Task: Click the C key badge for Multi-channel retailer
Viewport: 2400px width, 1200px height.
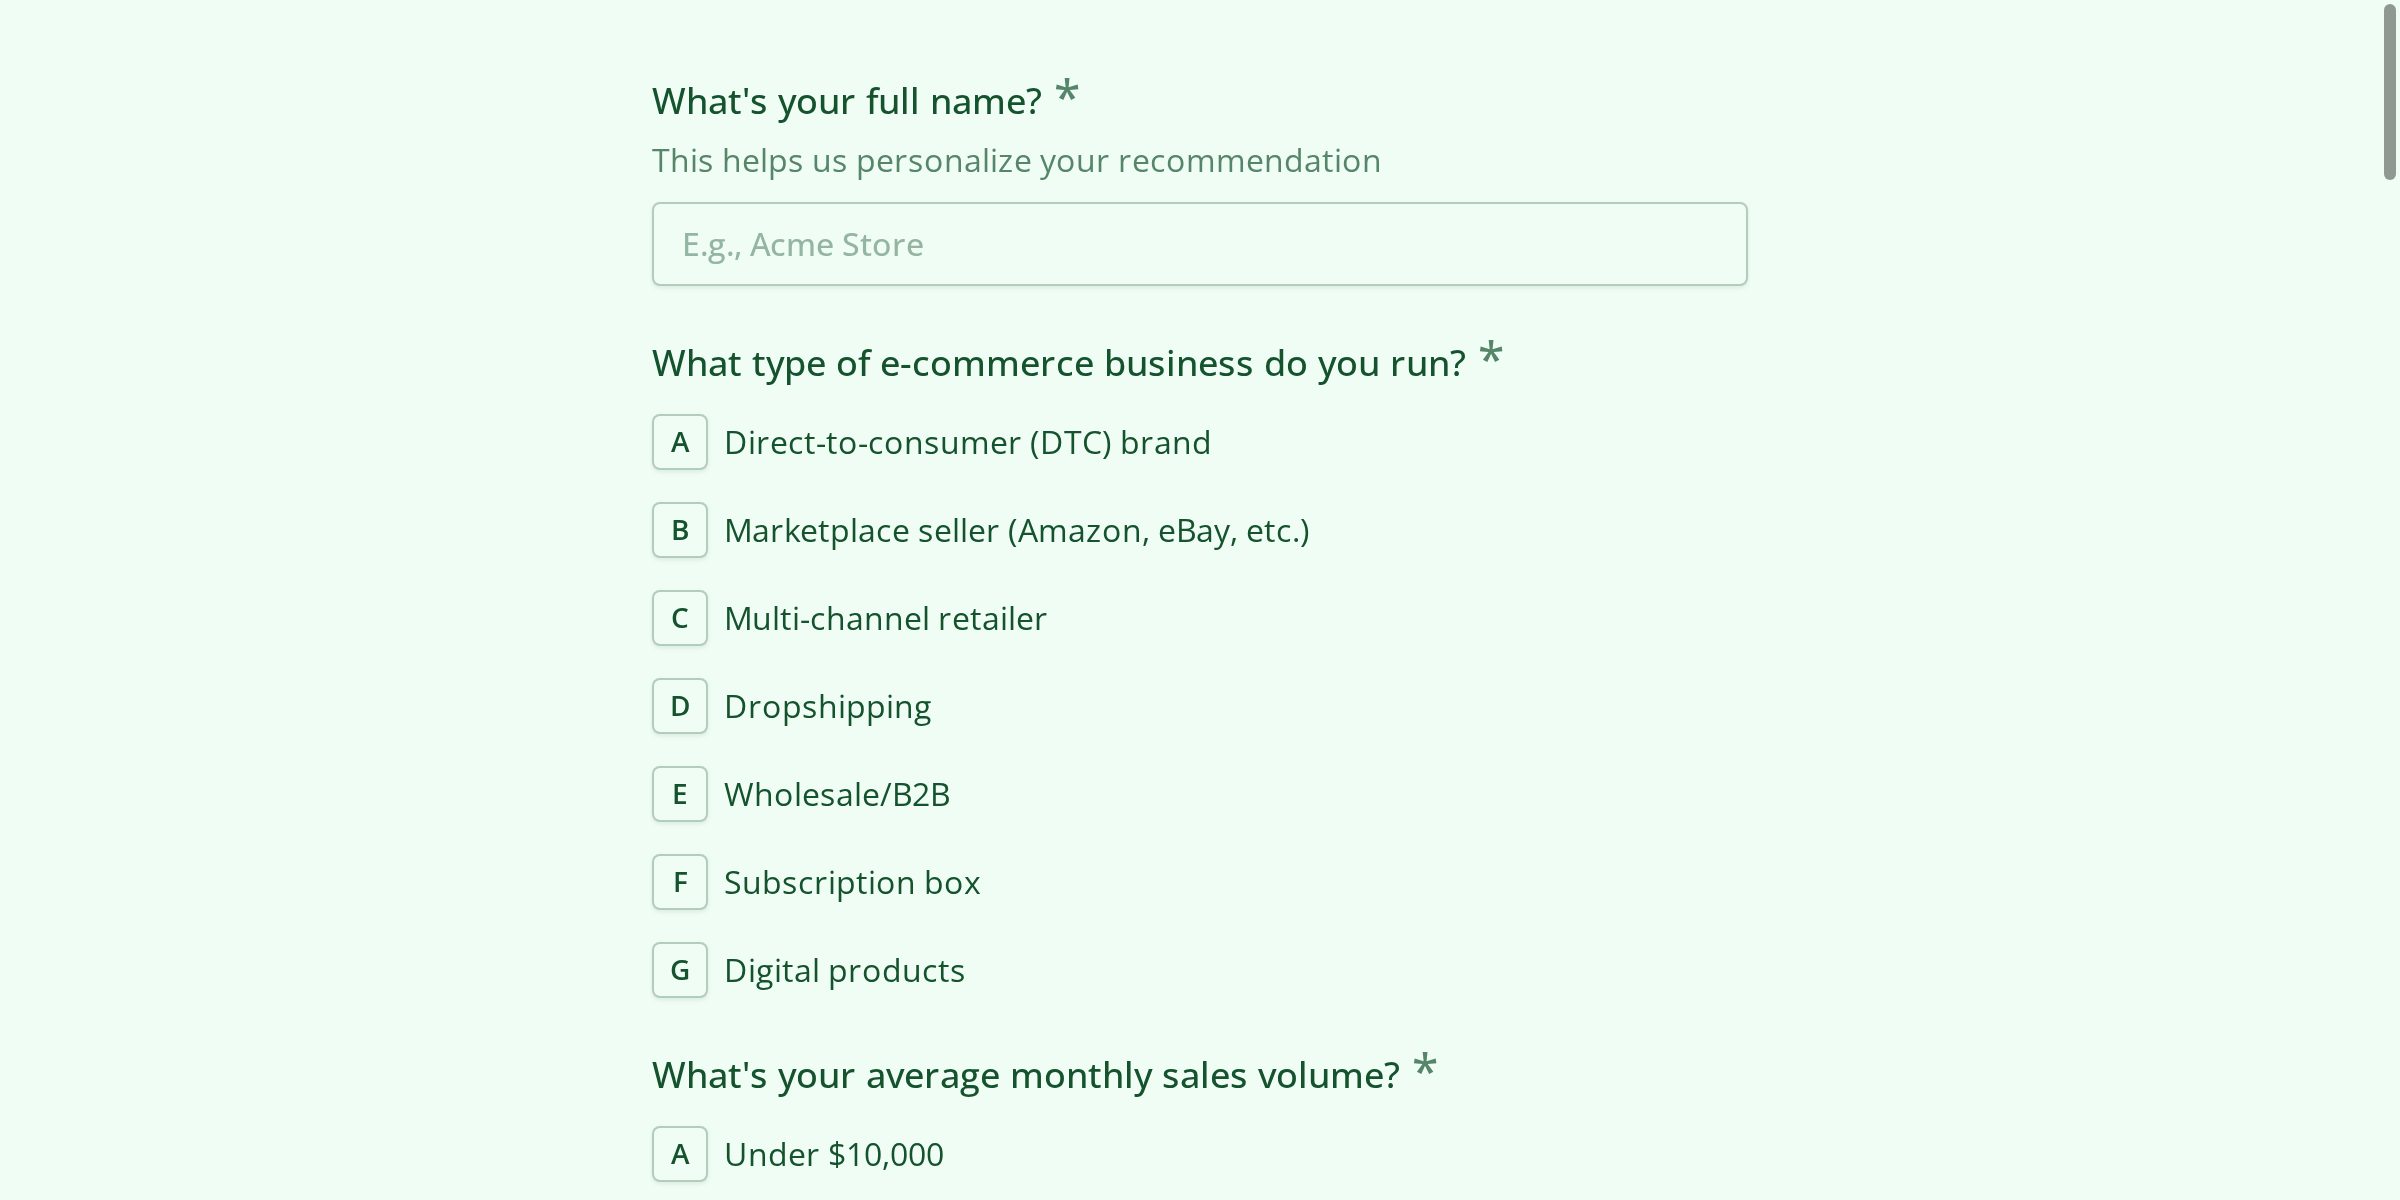Action: (680, 618)
